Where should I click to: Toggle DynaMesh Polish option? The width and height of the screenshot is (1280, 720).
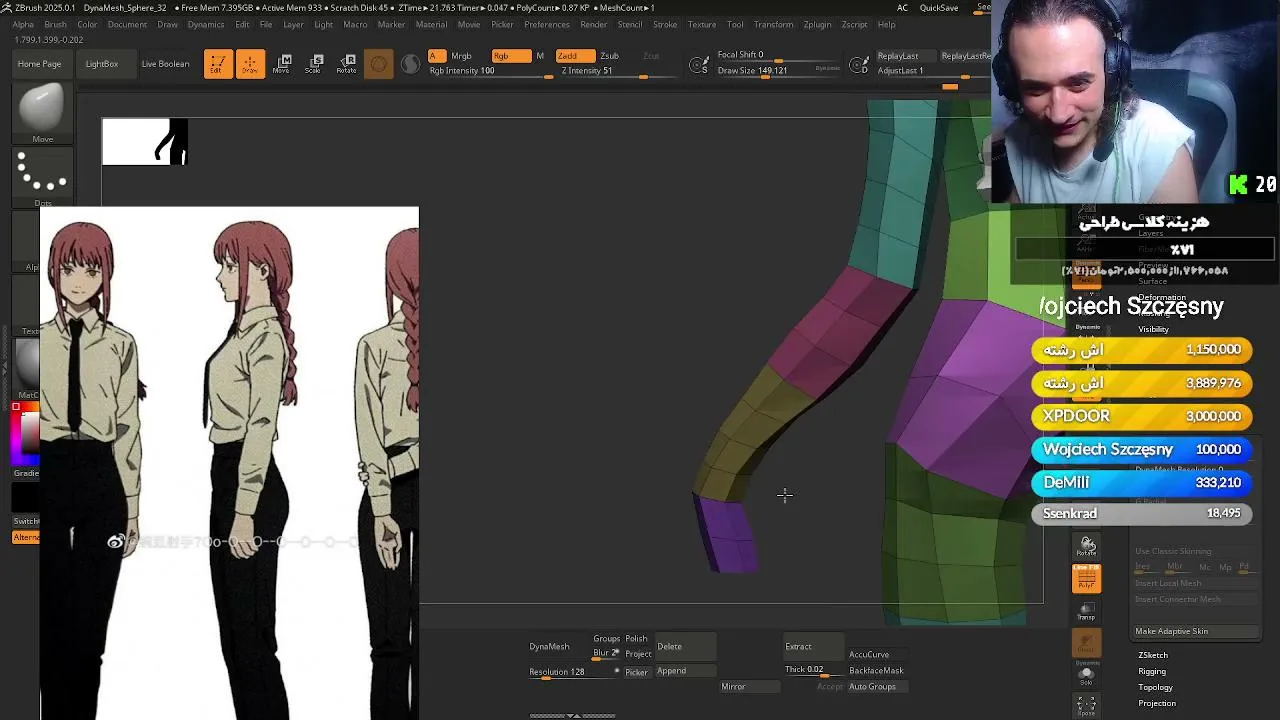tap(636, 639)
